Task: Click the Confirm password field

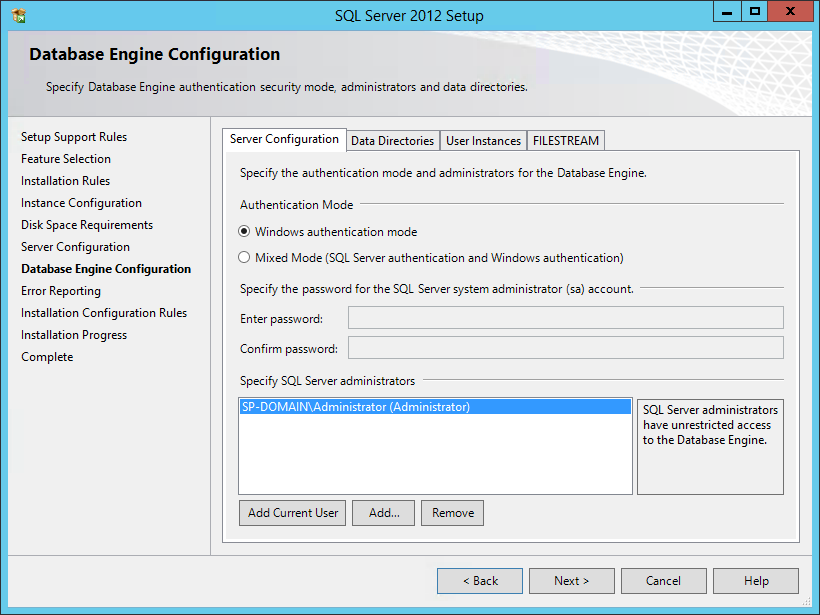Action: [x=566, y=348]
